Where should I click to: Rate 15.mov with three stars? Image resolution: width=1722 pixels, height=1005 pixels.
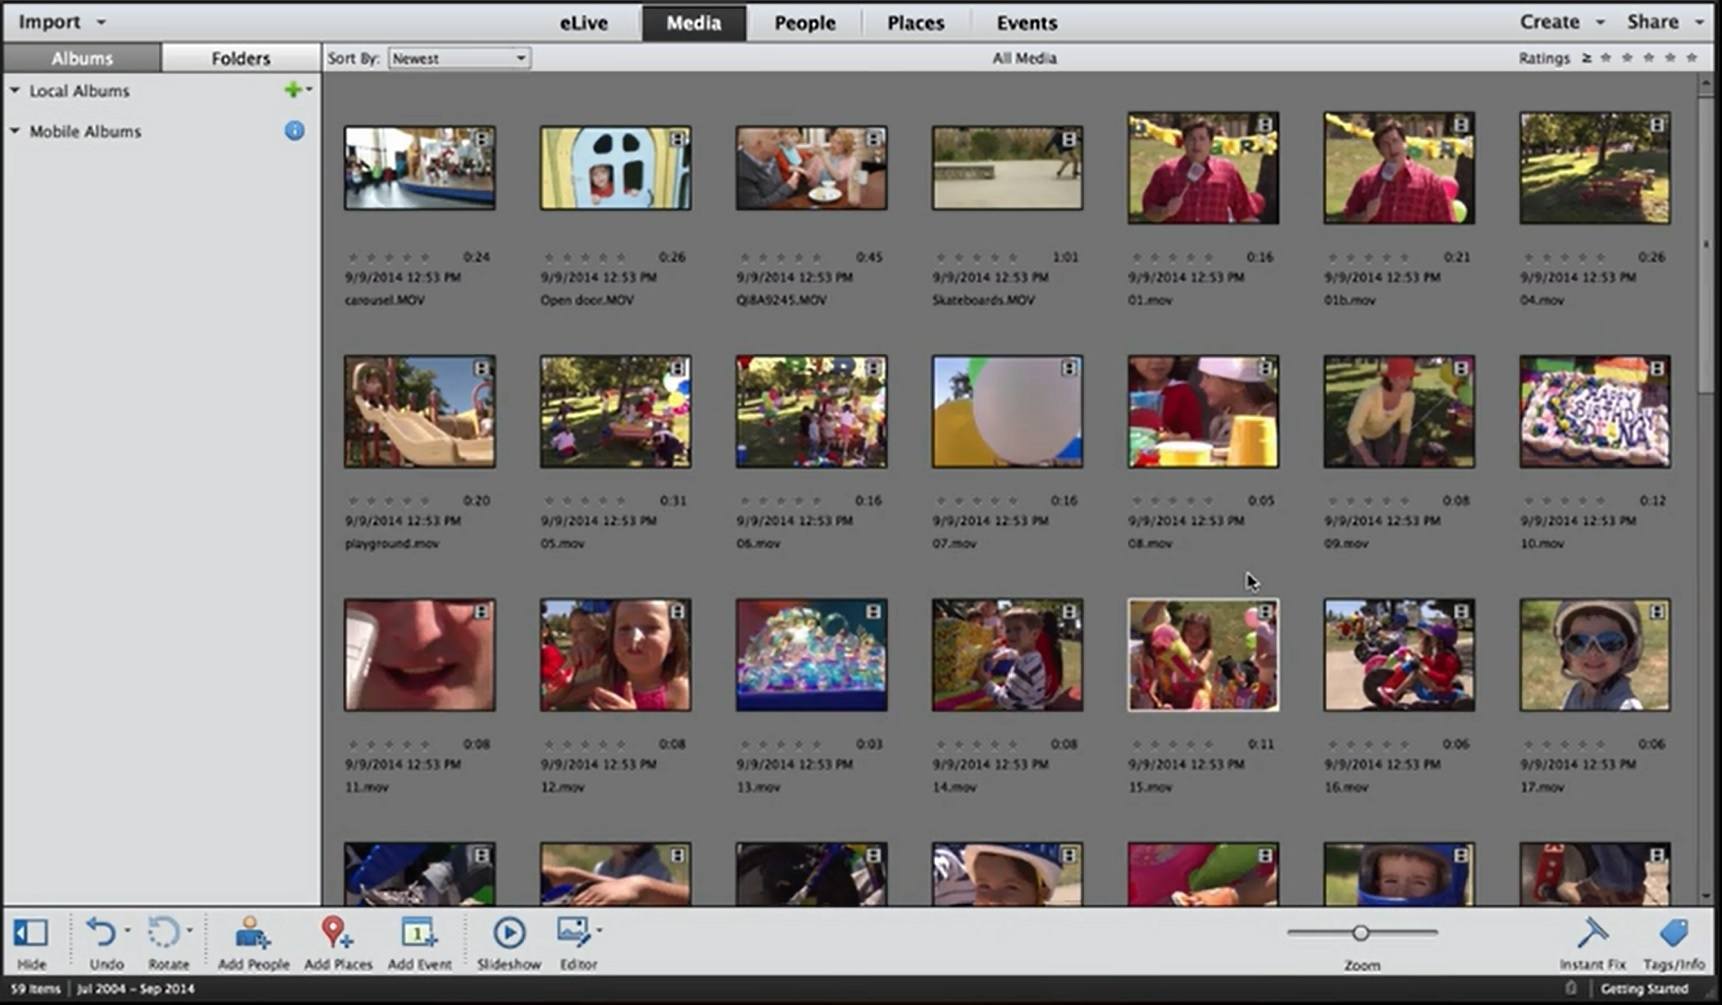1172,744
